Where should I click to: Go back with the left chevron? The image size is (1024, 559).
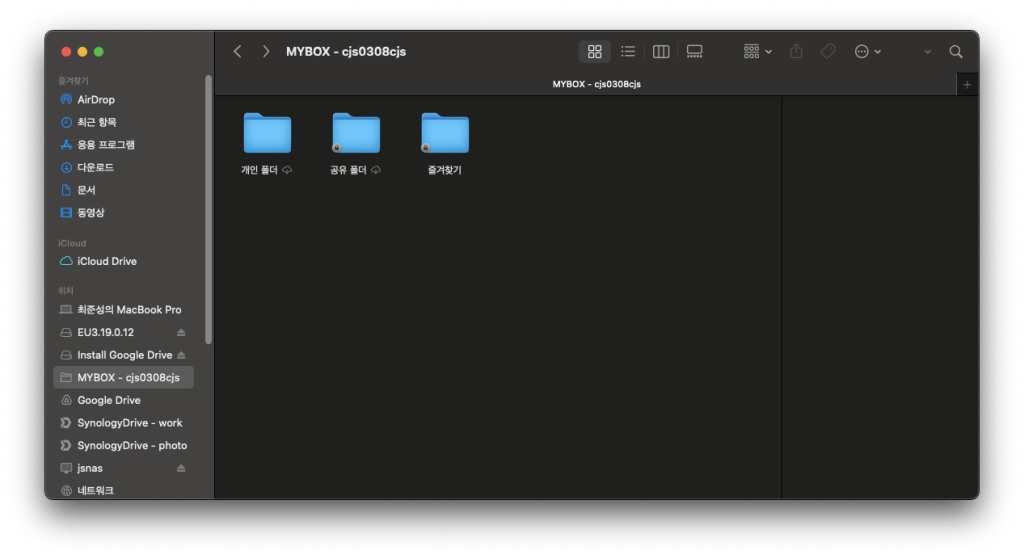[237, 51]
